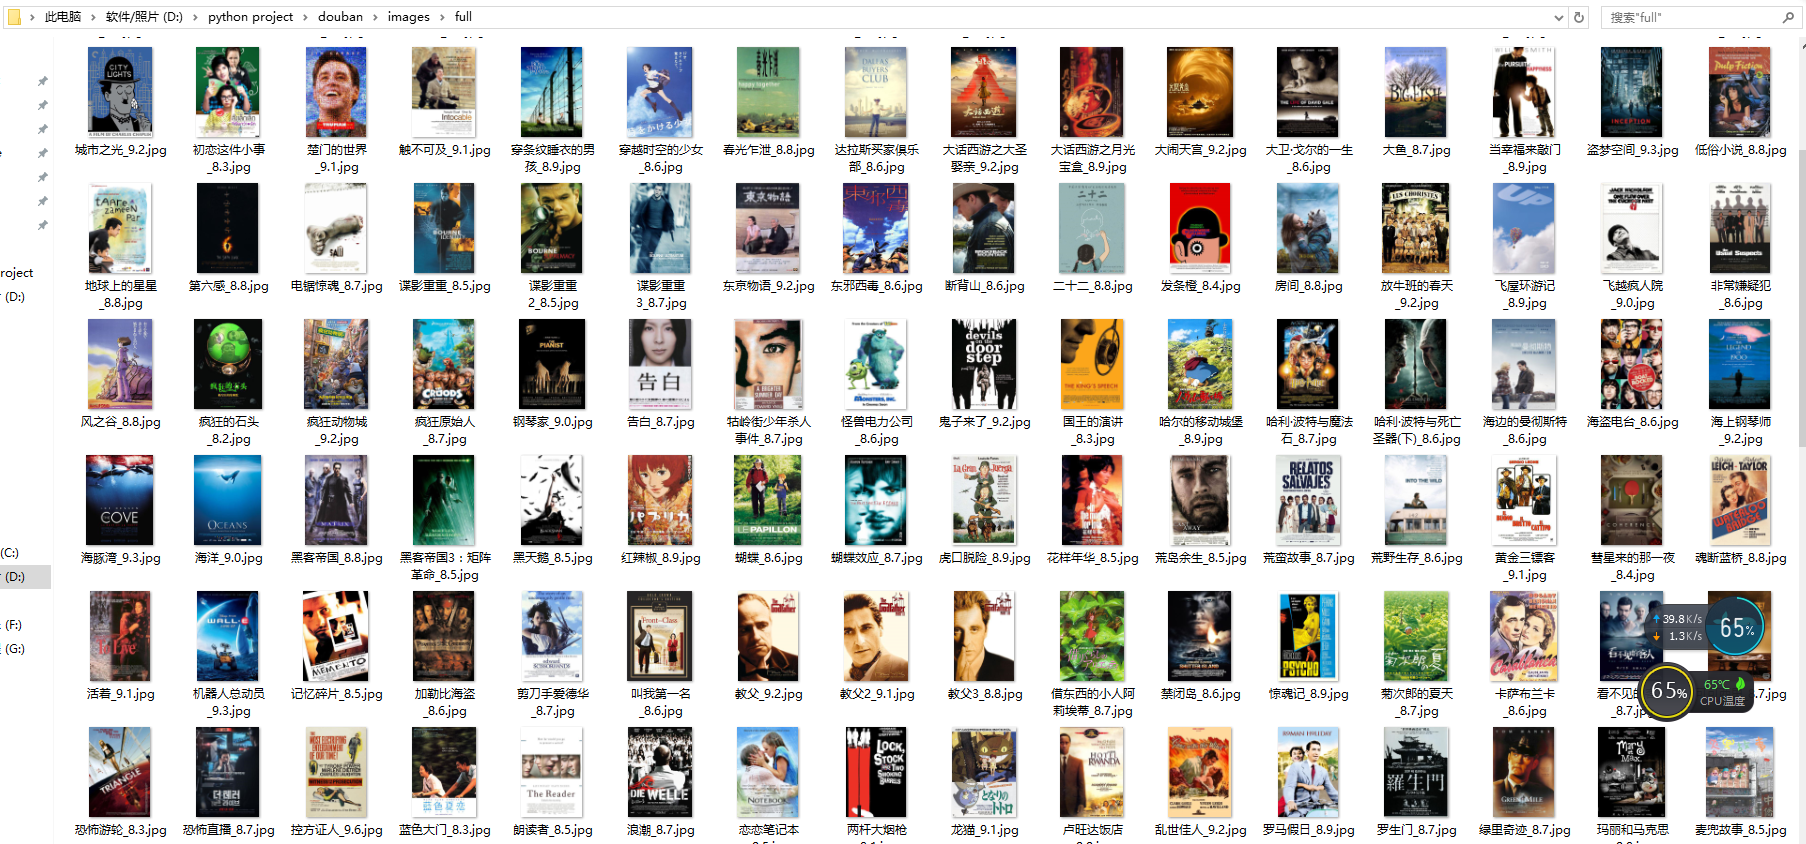
Task: Select 蝴蝶效应_8.7.jpg poster
Action: (876, 500)
